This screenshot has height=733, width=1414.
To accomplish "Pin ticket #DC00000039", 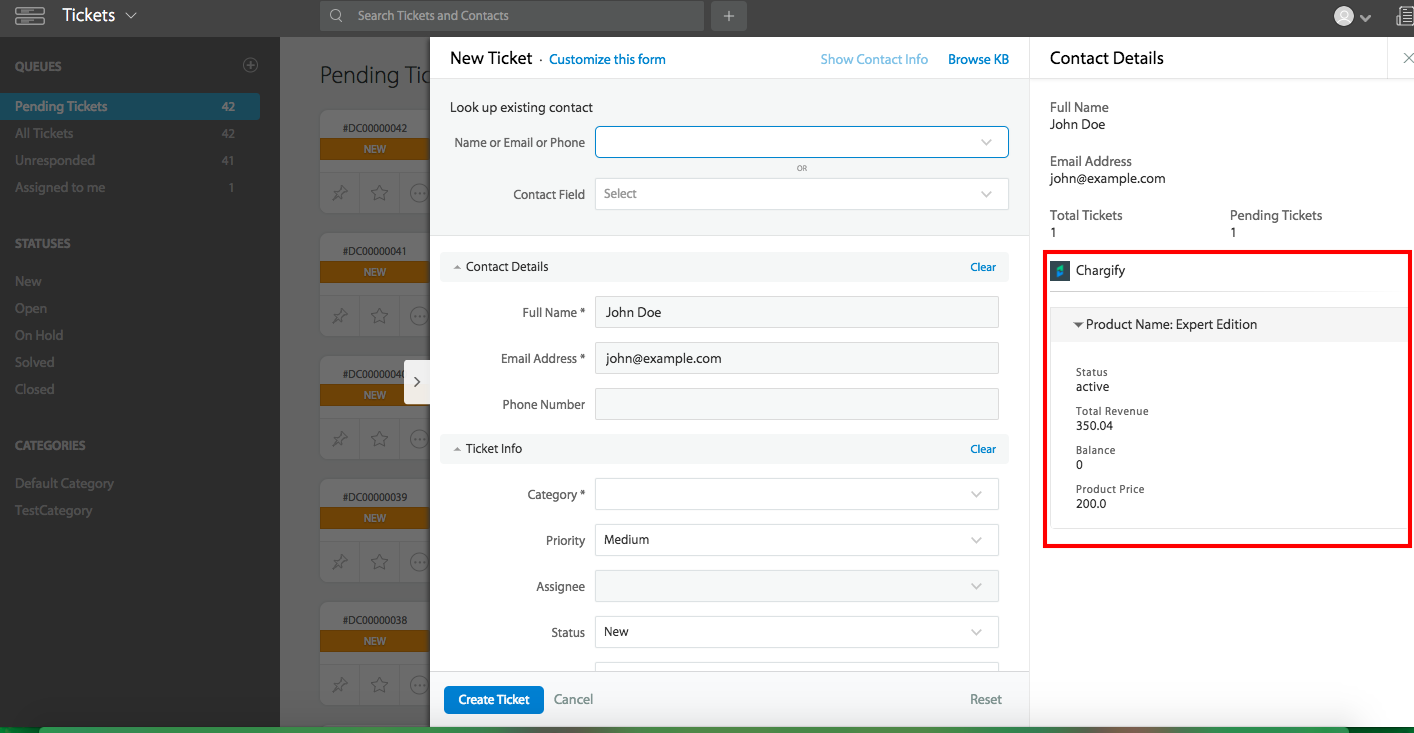I will [x=340, y=562].
